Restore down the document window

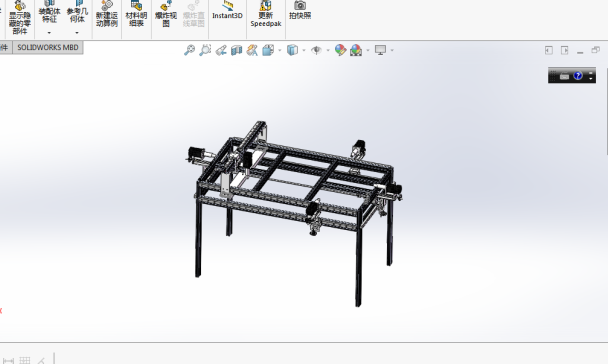(x=596, y=50)
